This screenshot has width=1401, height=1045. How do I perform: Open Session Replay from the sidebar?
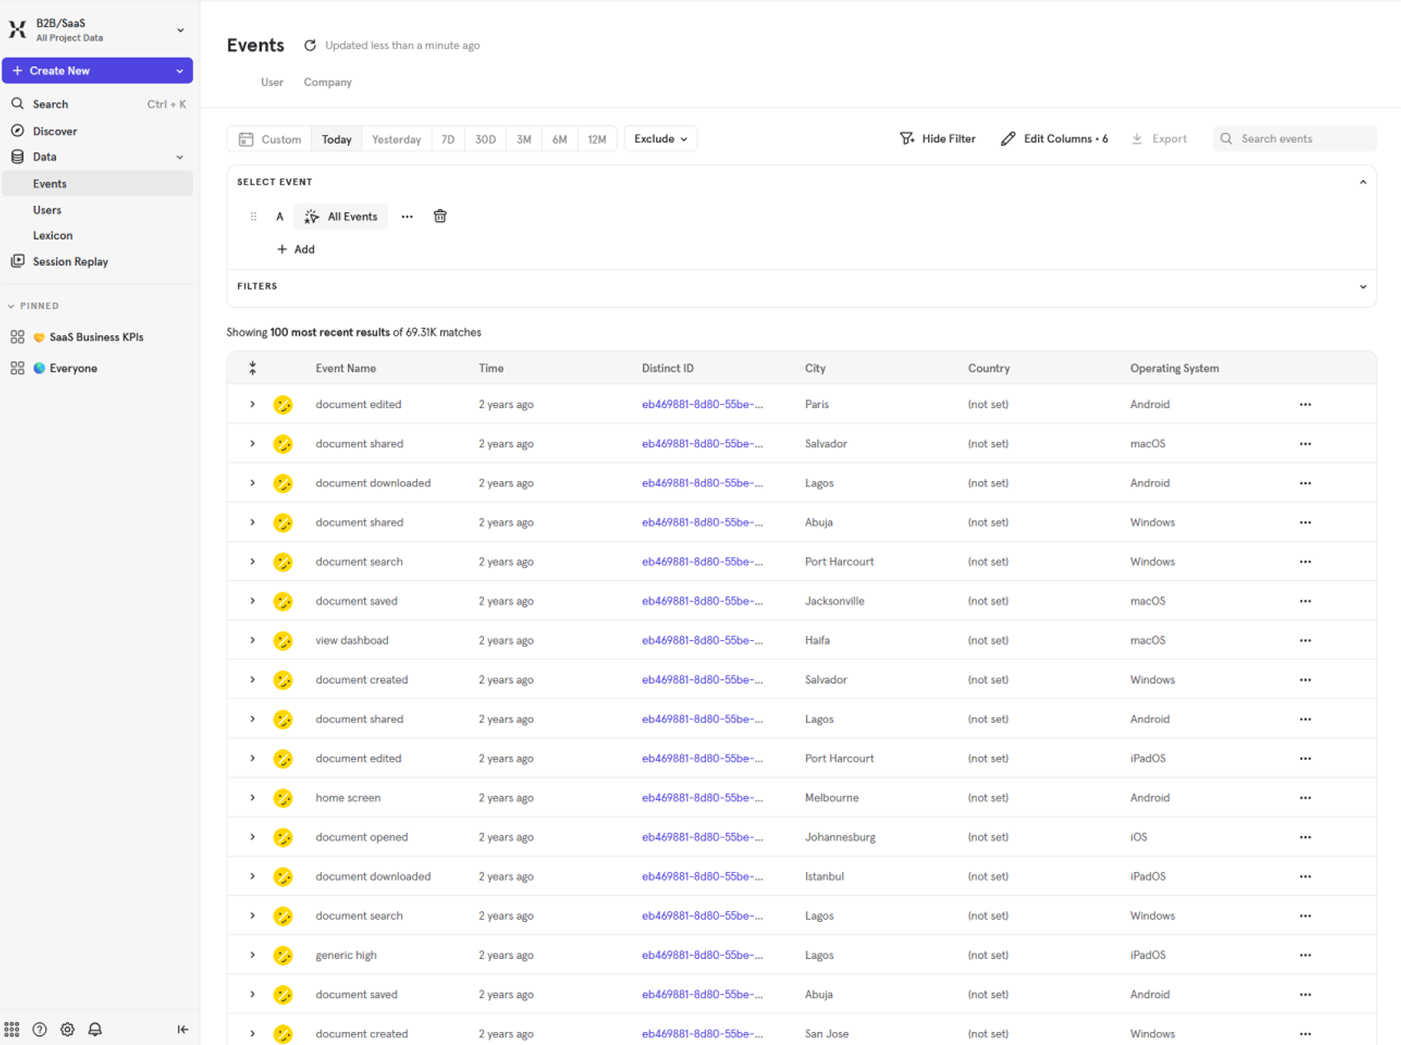coord(68,261)
